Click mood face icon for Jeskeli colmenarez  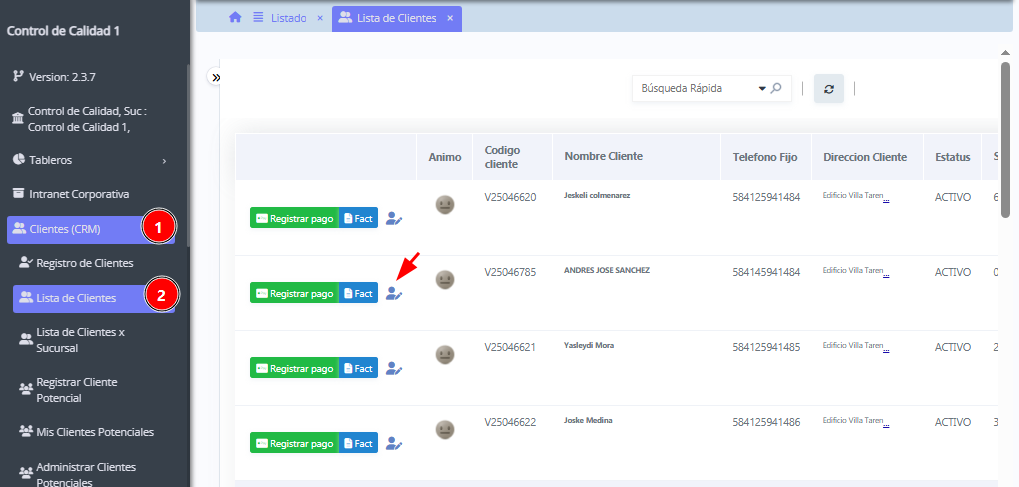point(445,205)
